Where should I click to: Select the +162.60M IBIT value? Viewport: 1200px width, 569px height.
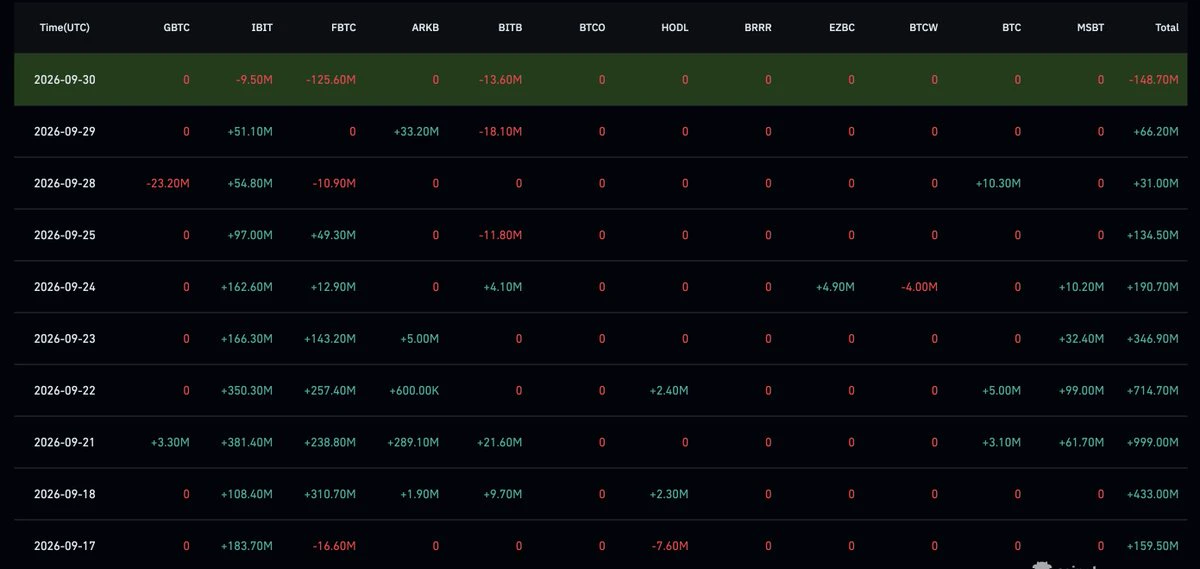248,287
